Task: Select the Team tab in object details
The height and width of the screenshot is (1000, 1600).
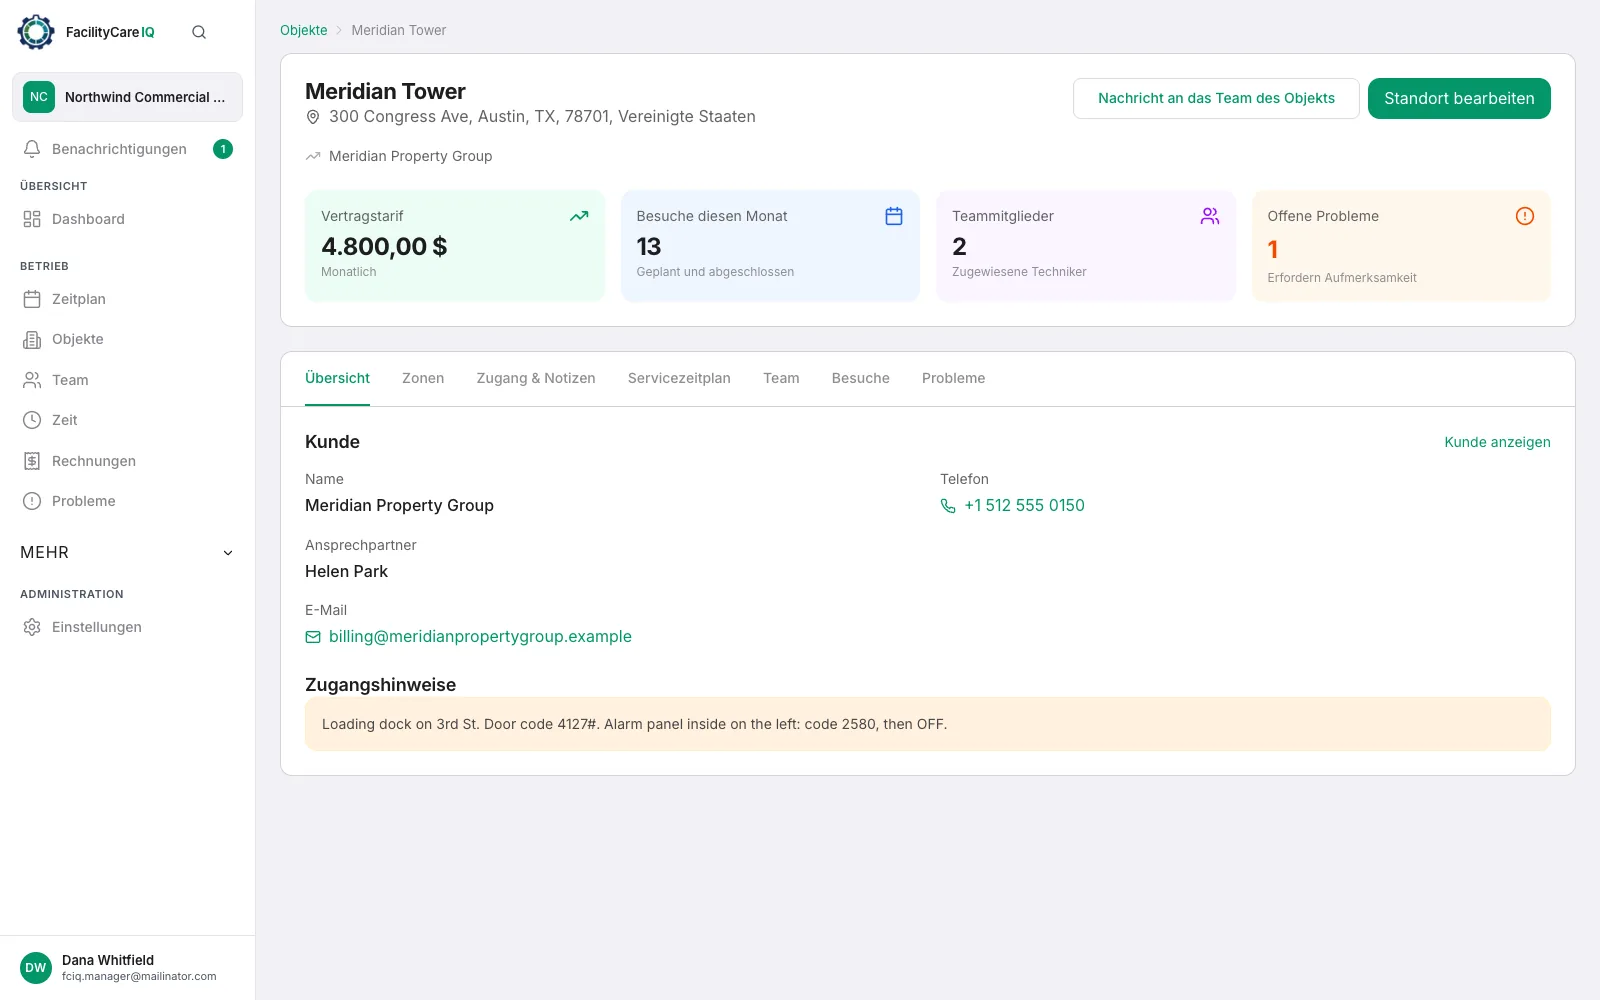Action: coord(781,378)
